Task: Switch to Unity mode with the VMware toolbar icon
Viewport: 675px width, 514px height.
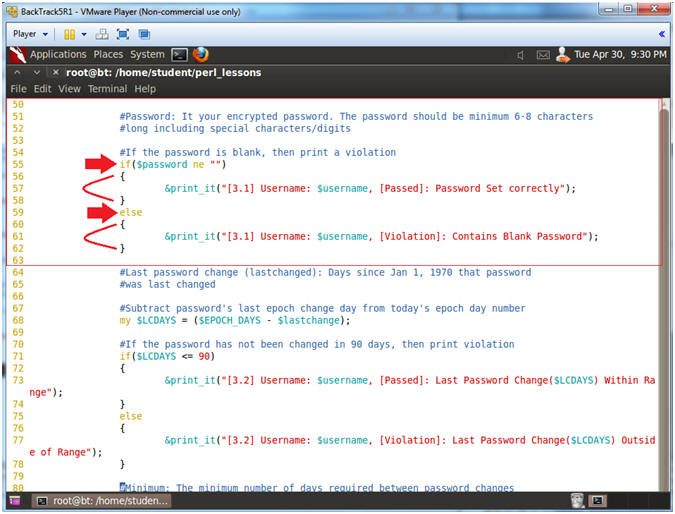Action: [x=144, y=34]
